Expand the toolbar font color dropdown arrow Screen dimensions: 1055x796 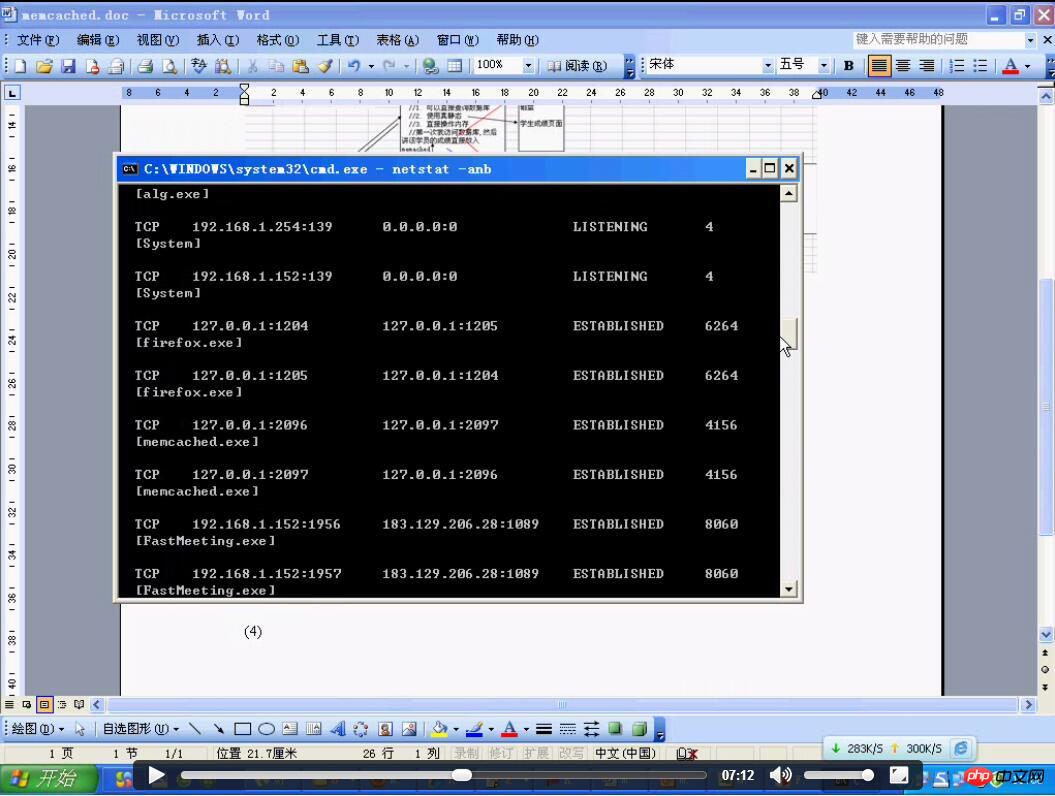pyautogui.click(x=1028, y=66)
